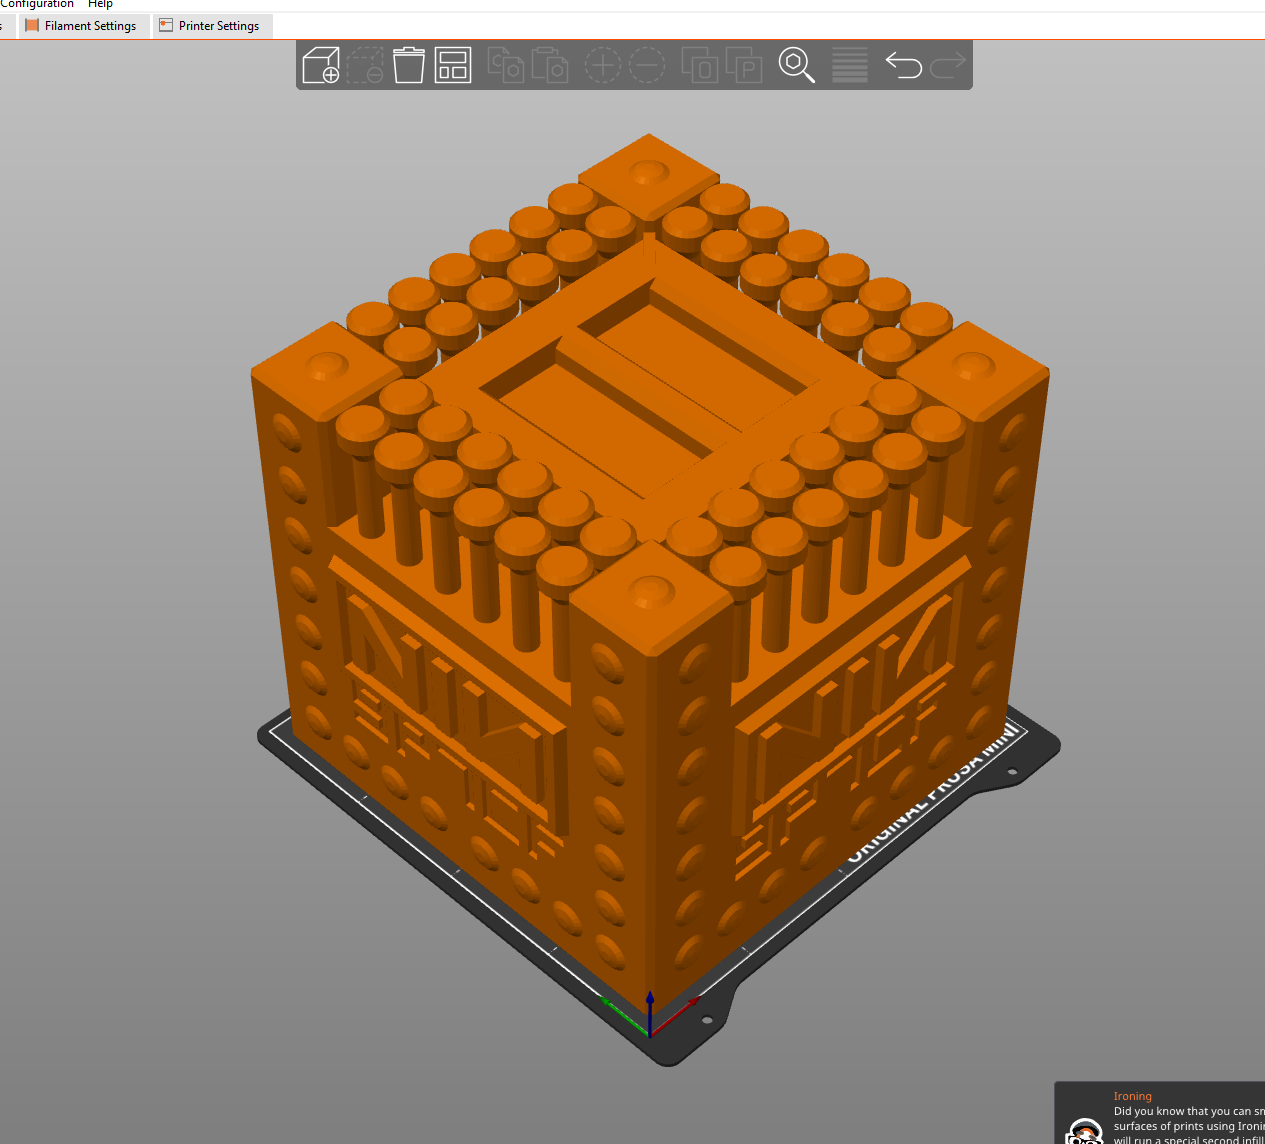Open the Configuration menu
1265x1144 pixels.
pyautogui.click(x=37, y=4)
